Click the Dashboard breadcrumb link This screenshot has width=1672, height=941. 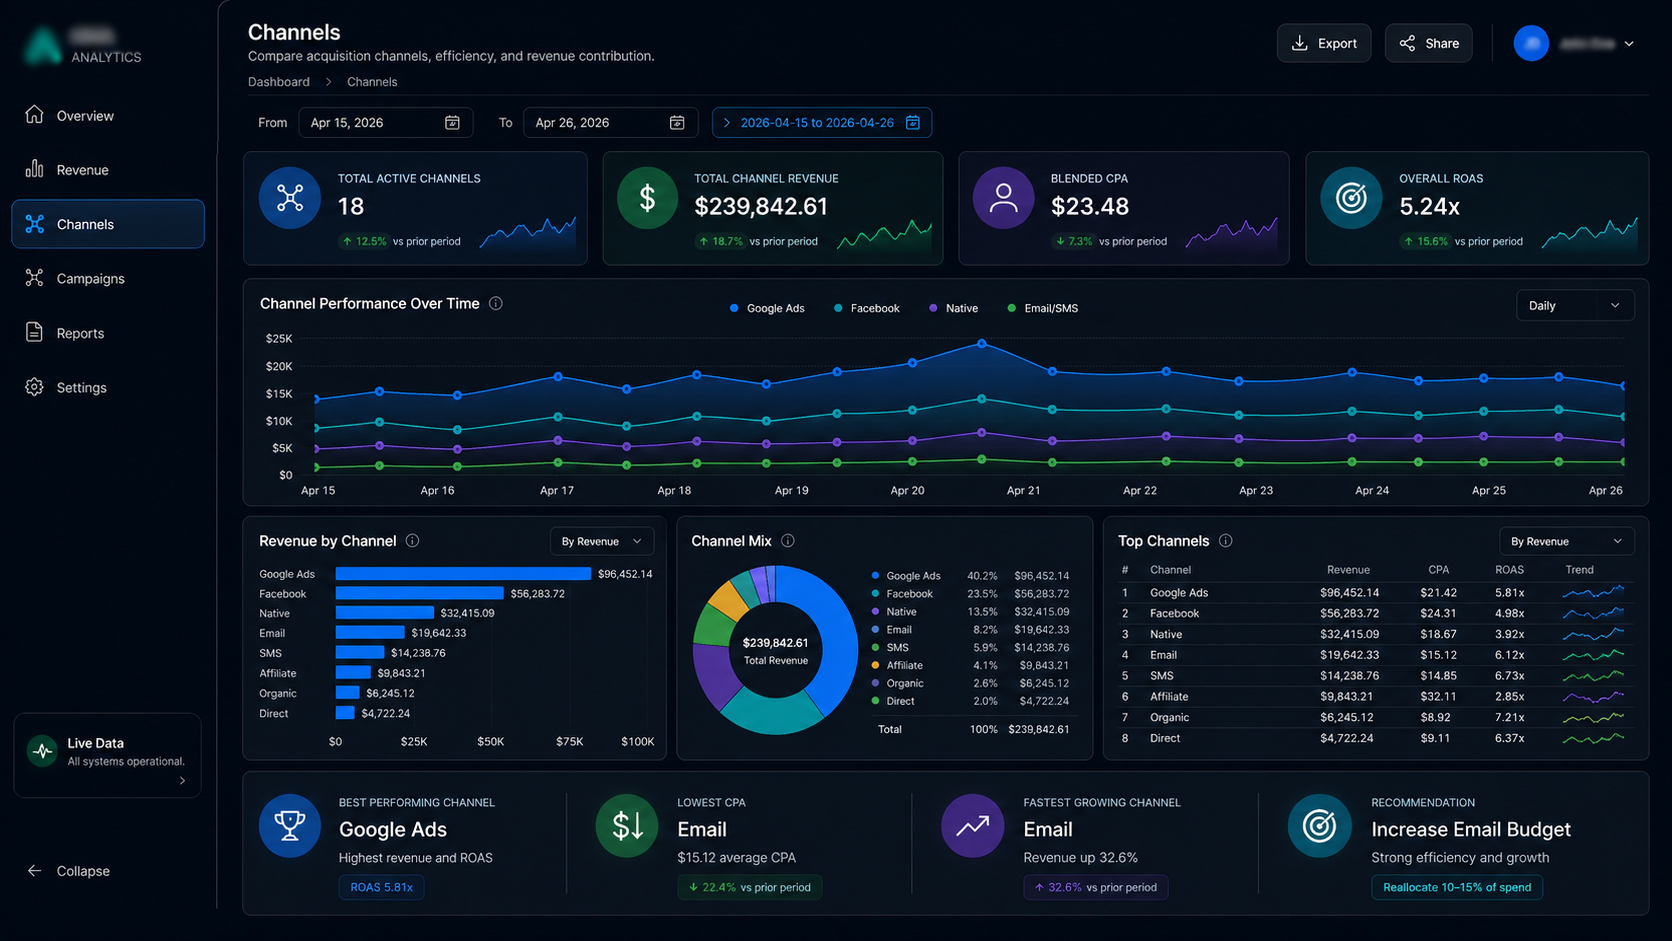279,82
